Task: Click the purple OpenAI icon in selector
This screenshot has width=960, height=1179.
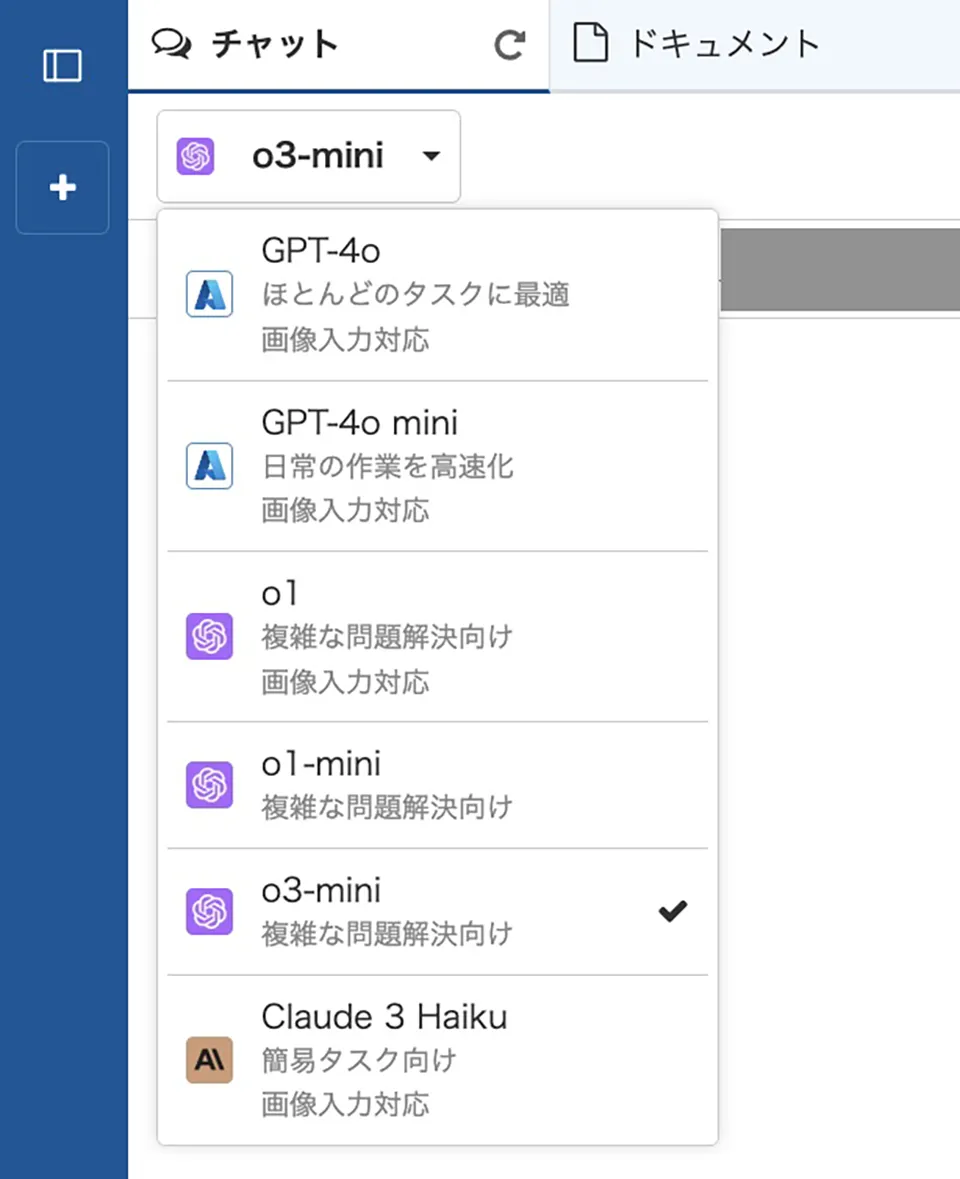Action: click(x=195, y=156)
